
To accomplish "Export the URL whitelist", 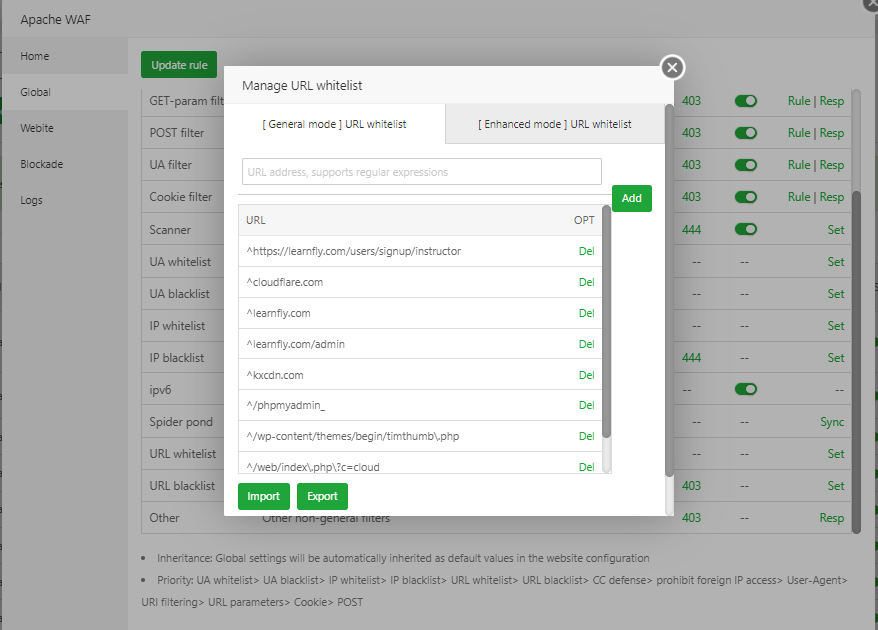I will click(322, 497).
